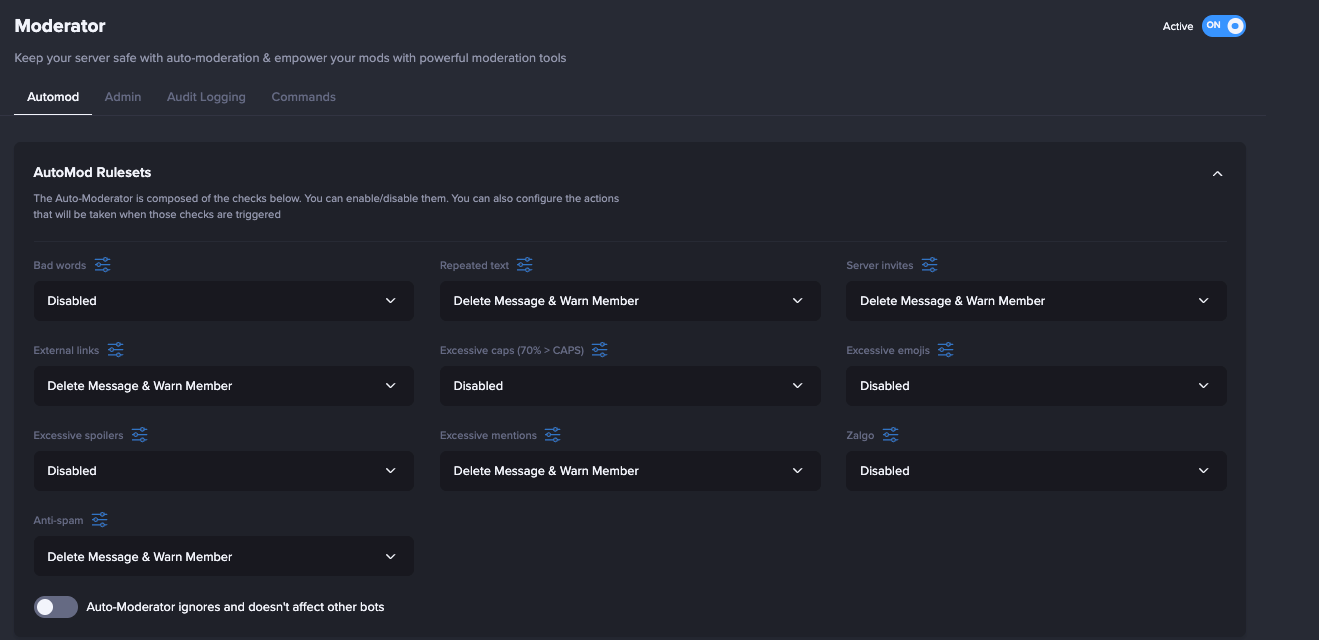Open the Excessive caps action dropdown
The height and width of the screenshot is (640, 1319).
[x=630, y=386]
